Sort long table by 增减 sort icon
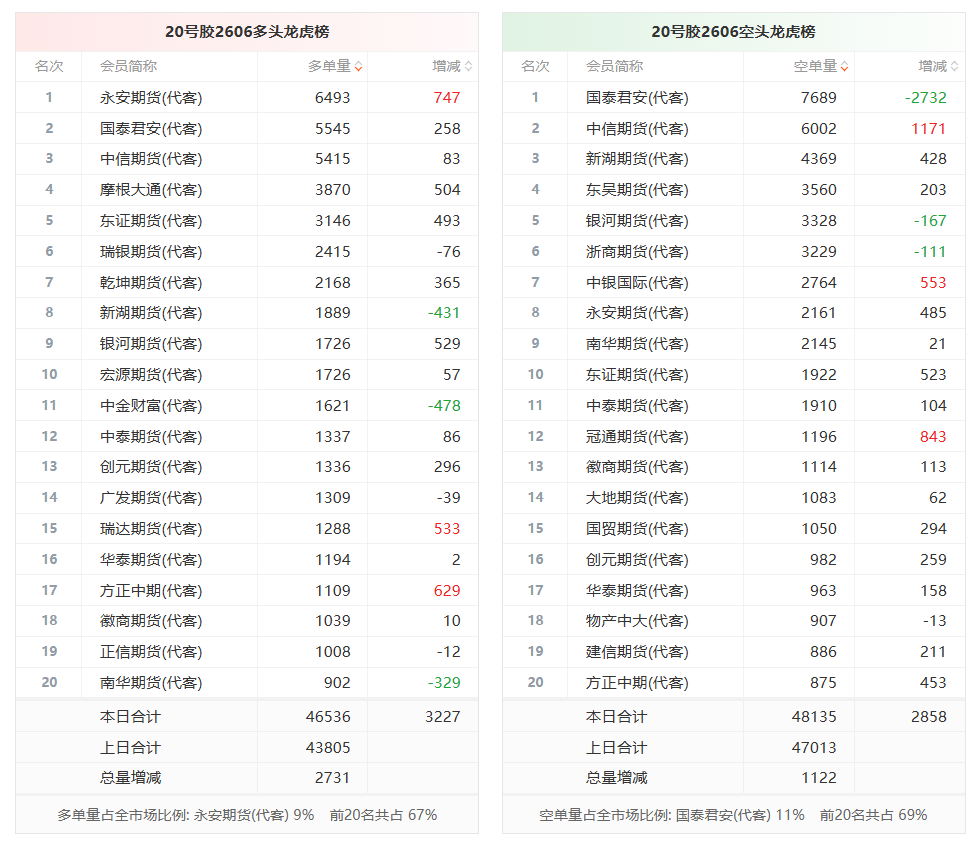This screenshot has width=976, height=849. click(x=469, y=67)
